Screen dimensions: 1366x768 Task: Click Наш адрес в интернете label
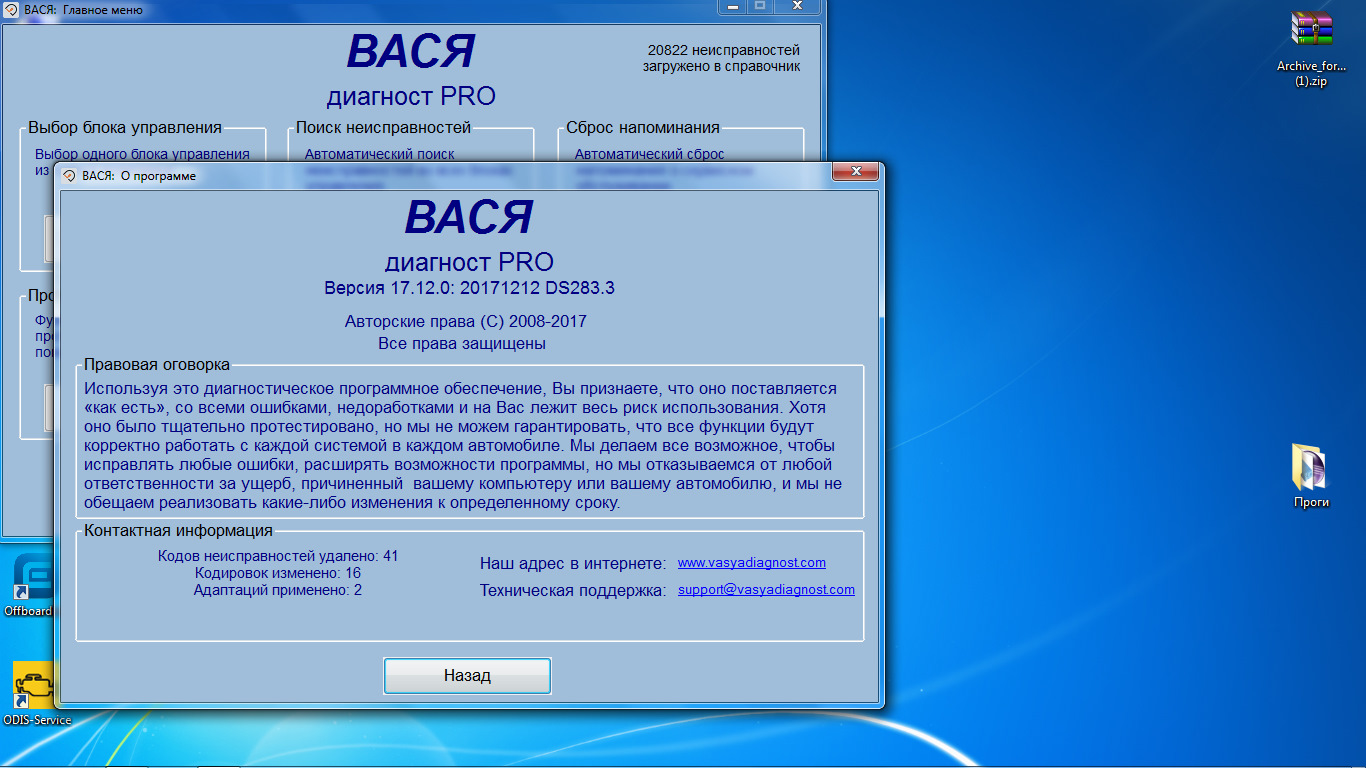pos(573,564)
